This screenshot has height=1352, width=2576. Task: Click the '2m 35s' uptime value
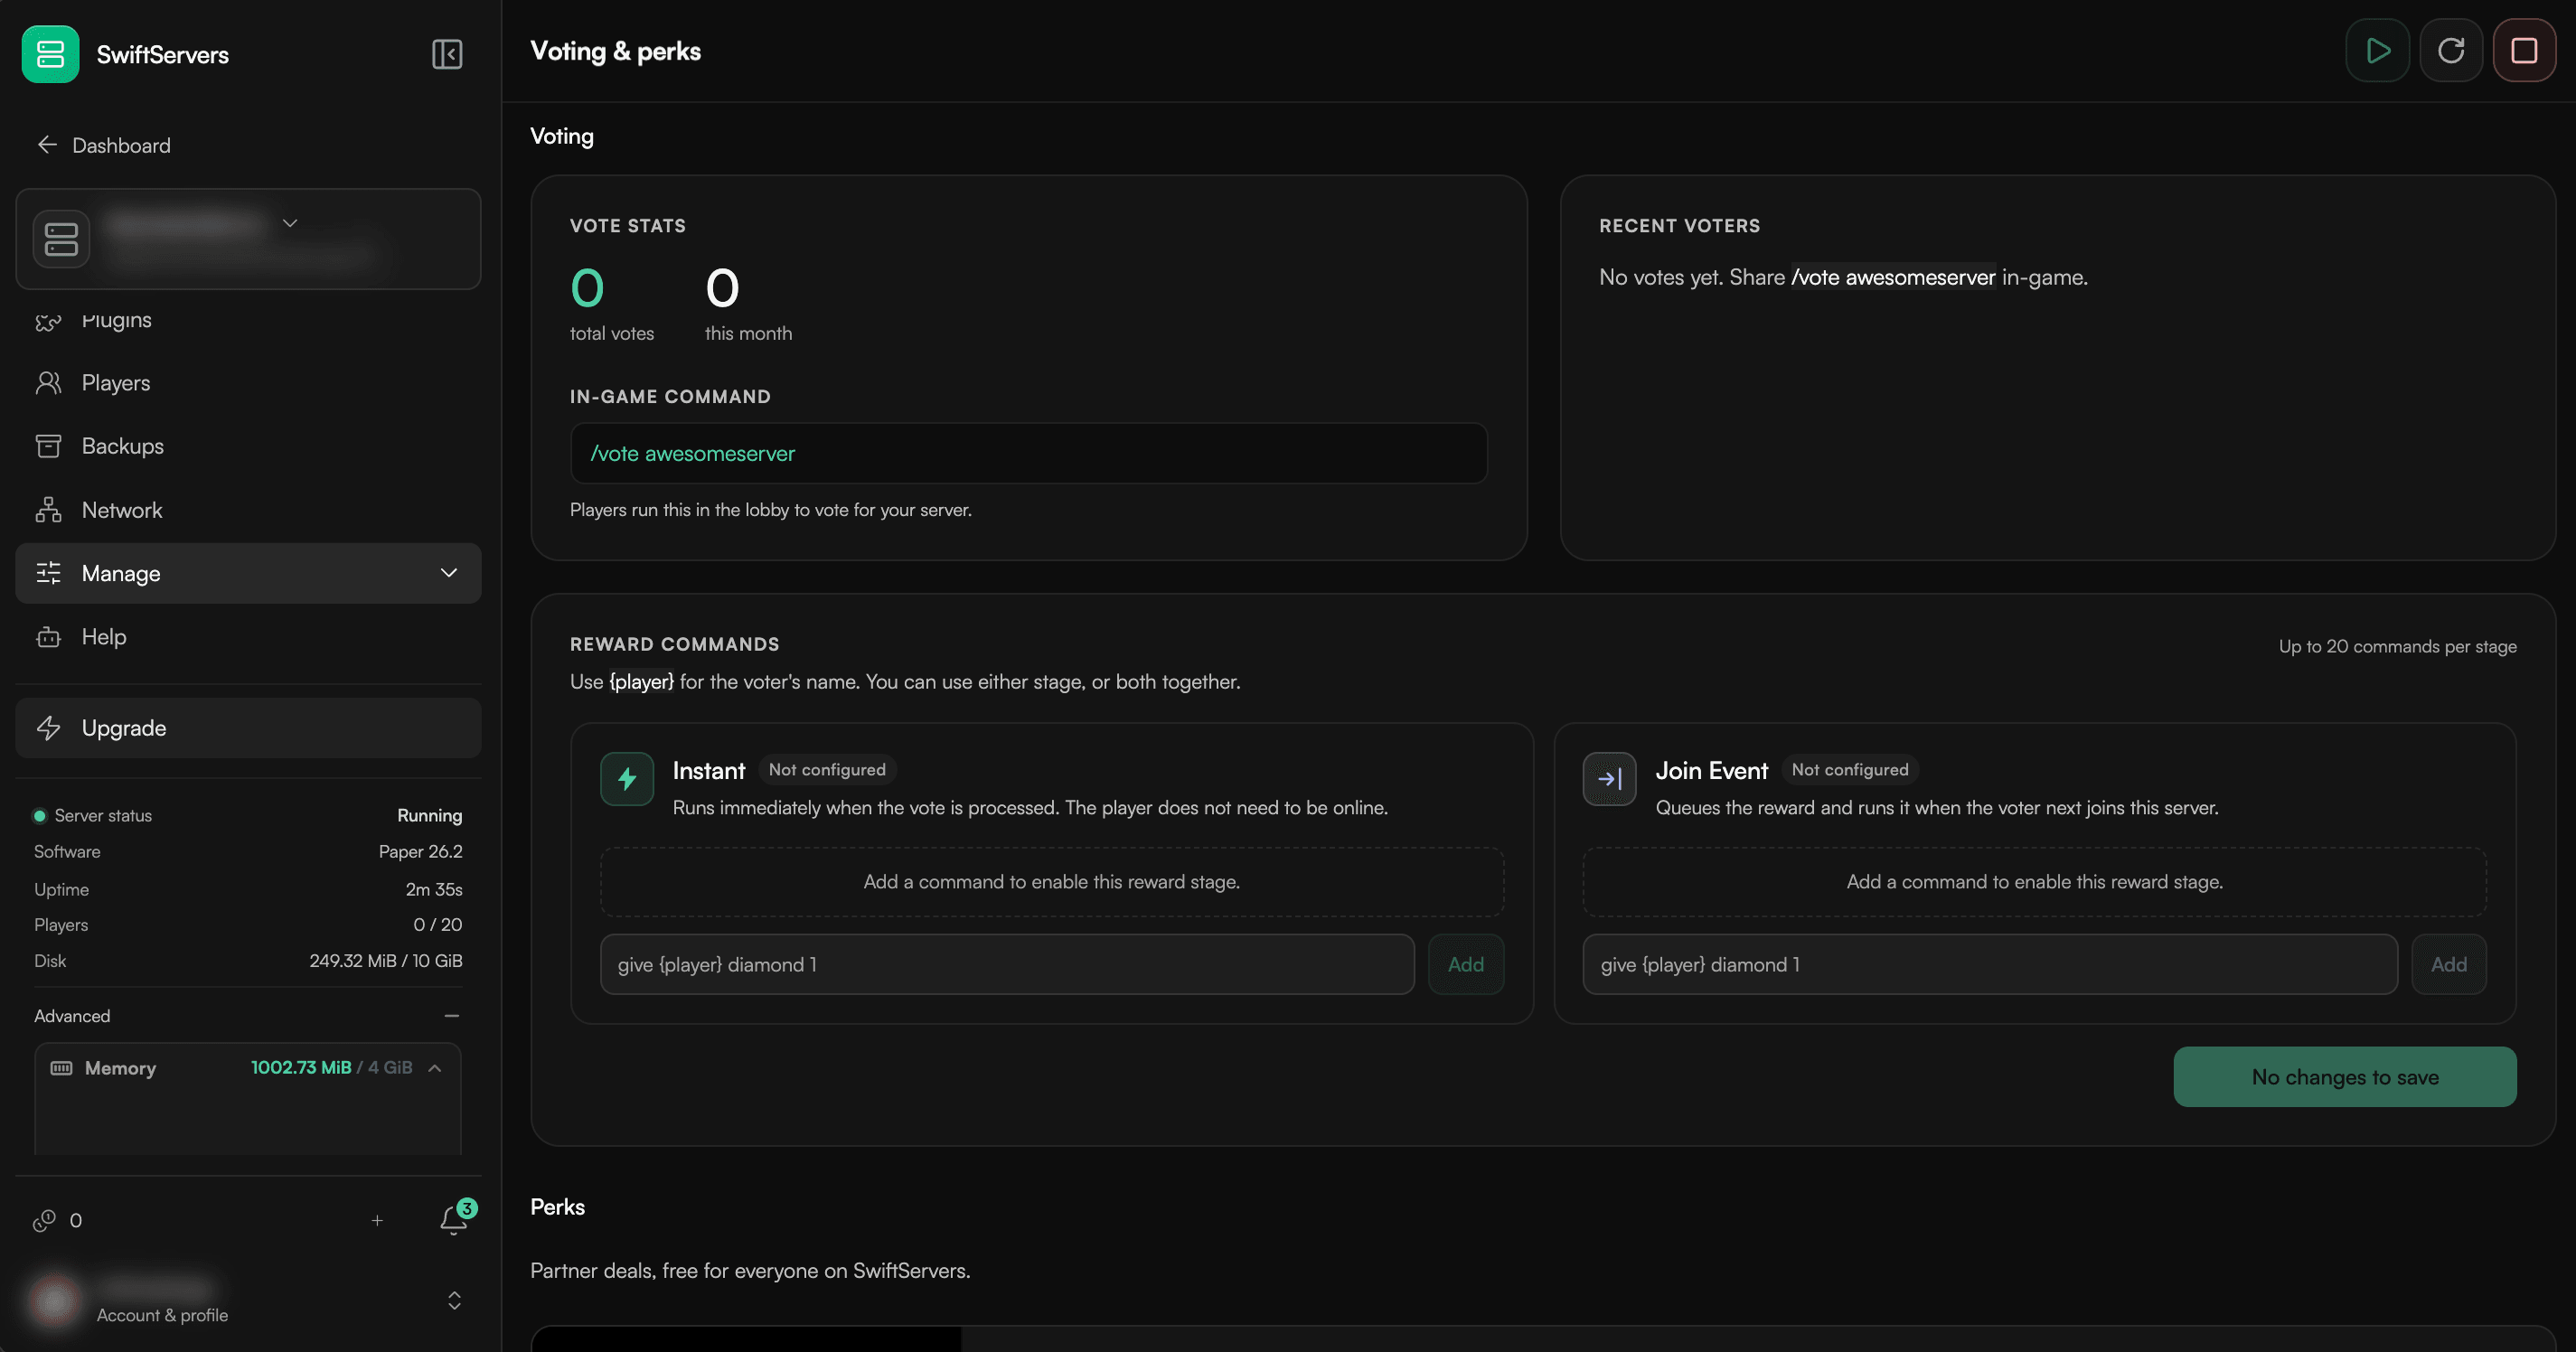click(x=434, y=889)
